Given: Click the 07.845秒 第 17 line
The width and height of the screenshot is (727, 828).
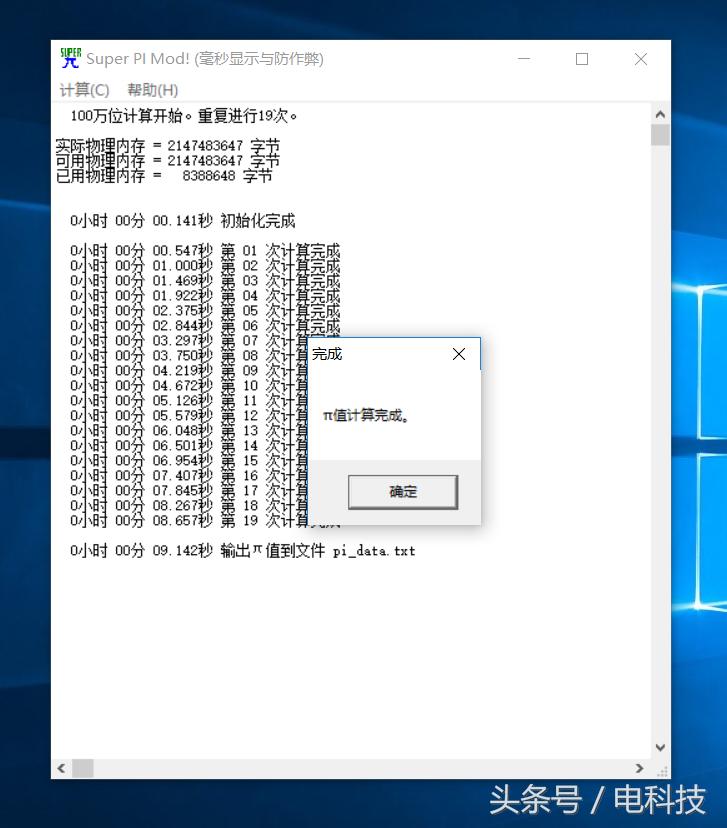Looking at the screenshot, I should coord(188,491).
